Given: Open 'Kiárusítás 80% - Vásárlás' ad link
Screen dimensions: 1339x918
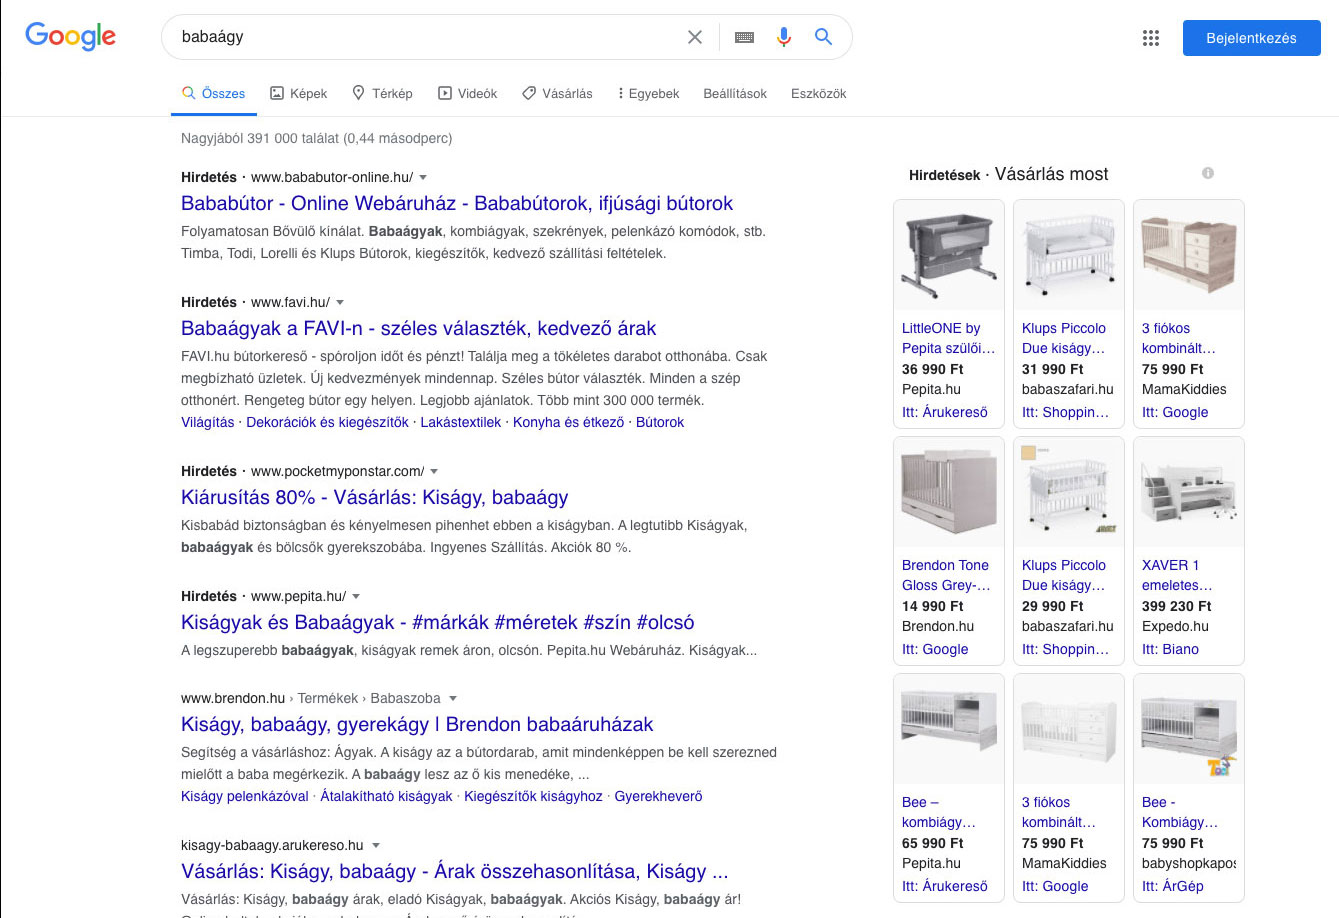Looking at the screenshot, I should (x=375, y=497).
